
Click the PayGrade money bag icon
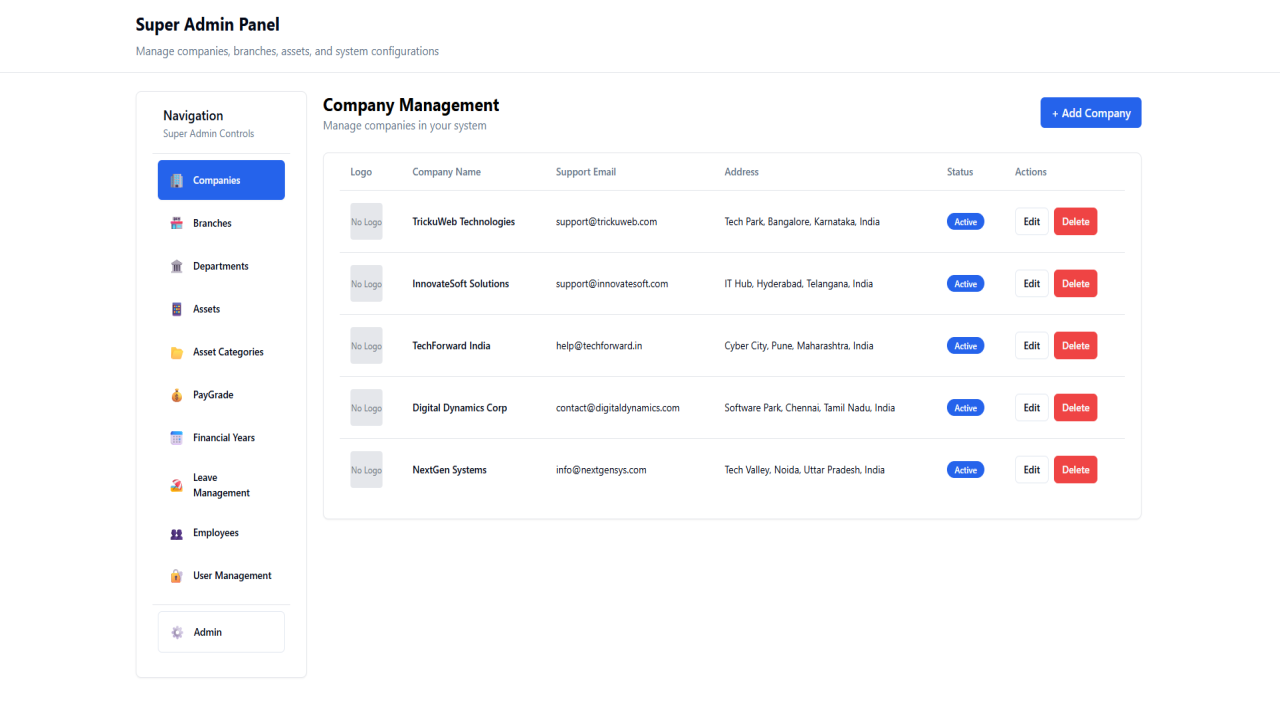(177, 396)
